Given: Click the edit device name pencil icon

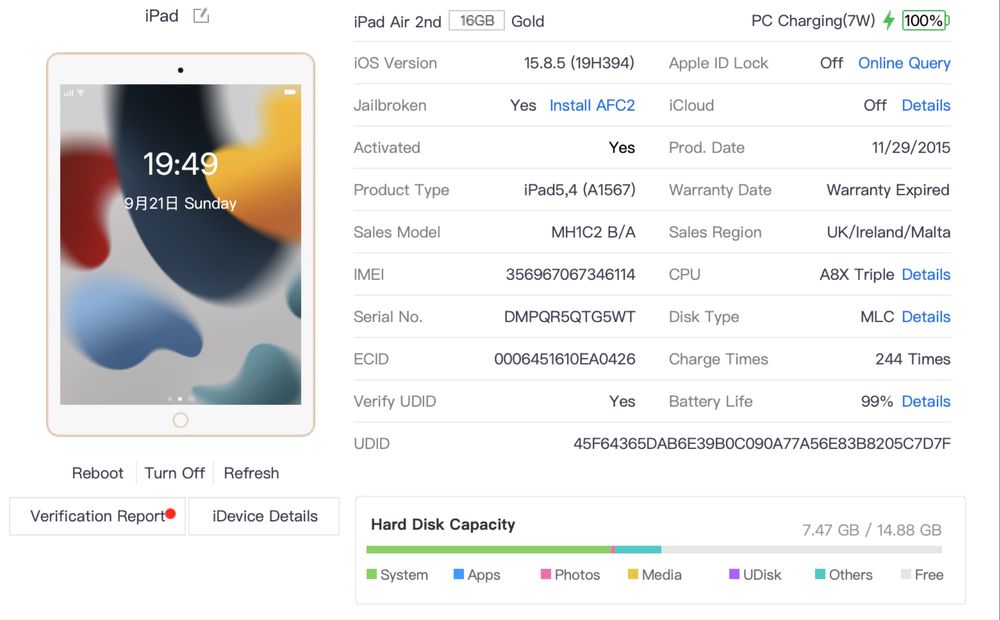Looking at the screenshot, I should [201, 15].
